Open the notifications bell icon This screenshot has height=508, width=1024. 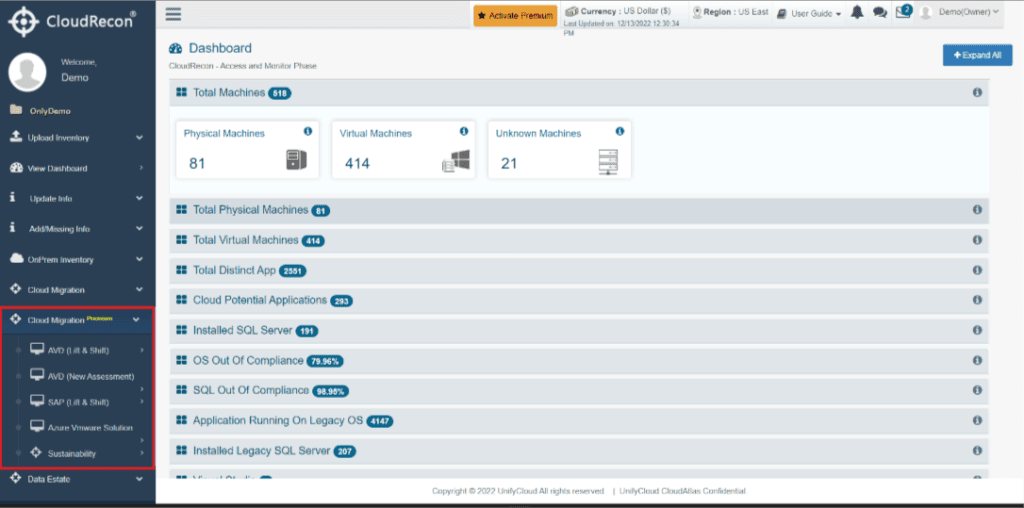(857, 12)
